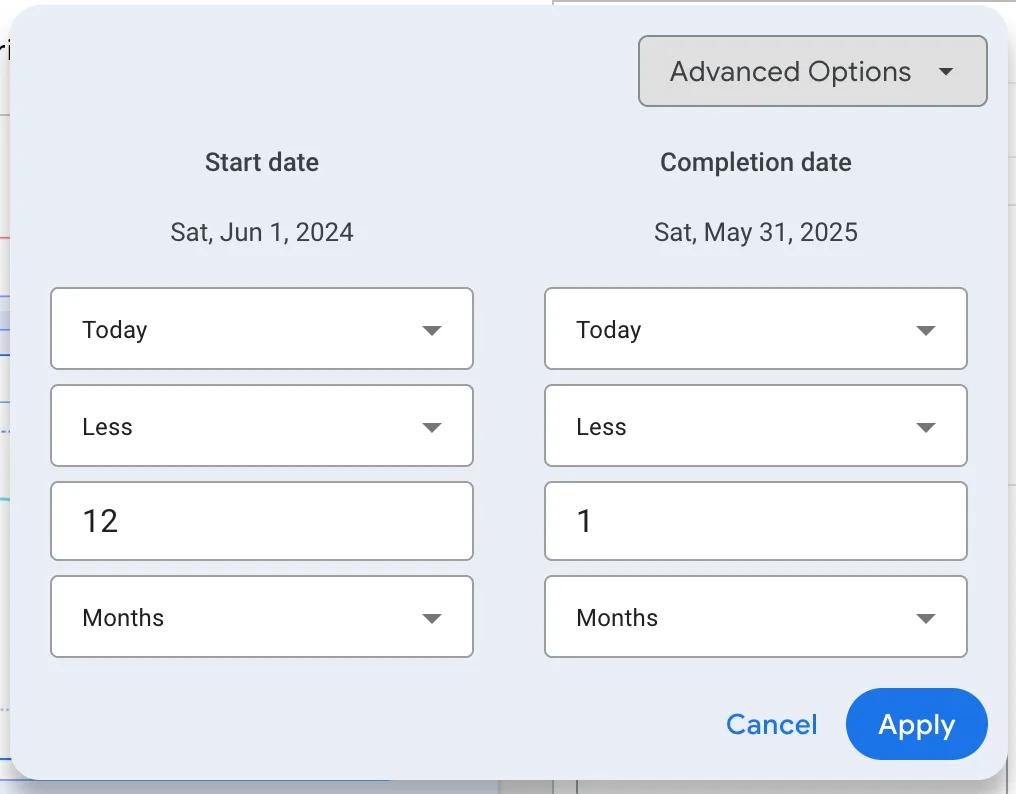Click arrow icon of Start date Less selector
Image resolution: width=1016 pixels, height=794 pixels.
coord(432,427)
